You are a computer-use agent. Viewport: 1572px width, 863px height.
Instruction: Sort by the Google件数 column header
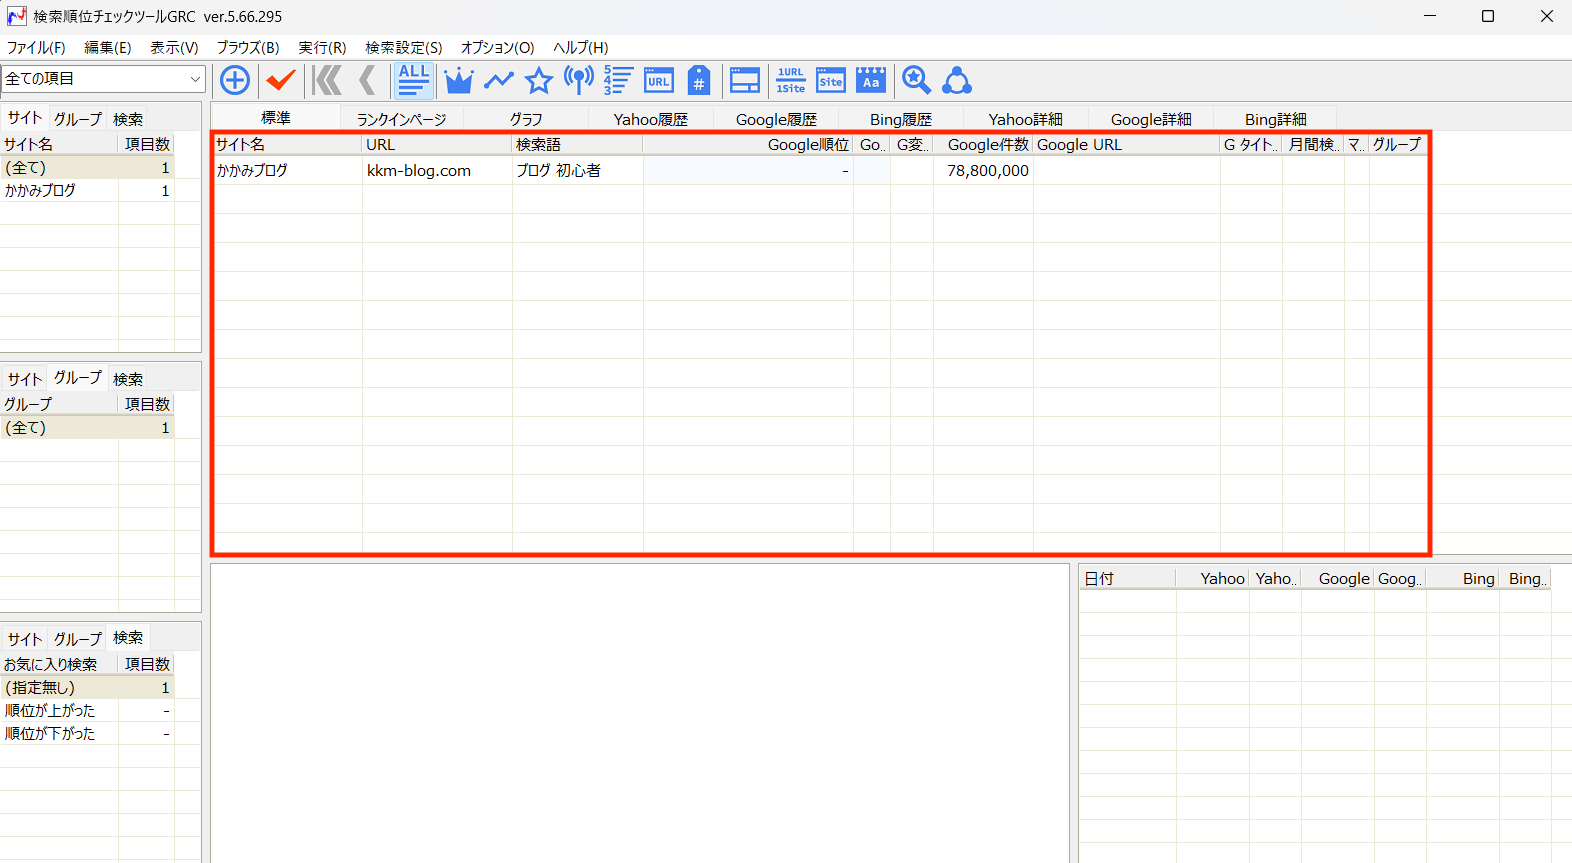click(983, 144)
